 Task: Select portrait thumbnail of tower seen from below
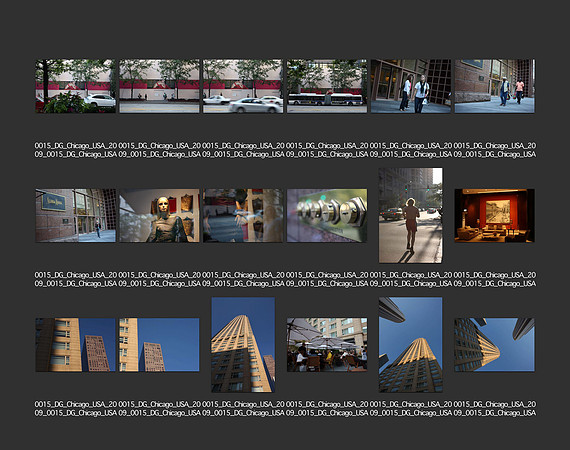point(411,345)
